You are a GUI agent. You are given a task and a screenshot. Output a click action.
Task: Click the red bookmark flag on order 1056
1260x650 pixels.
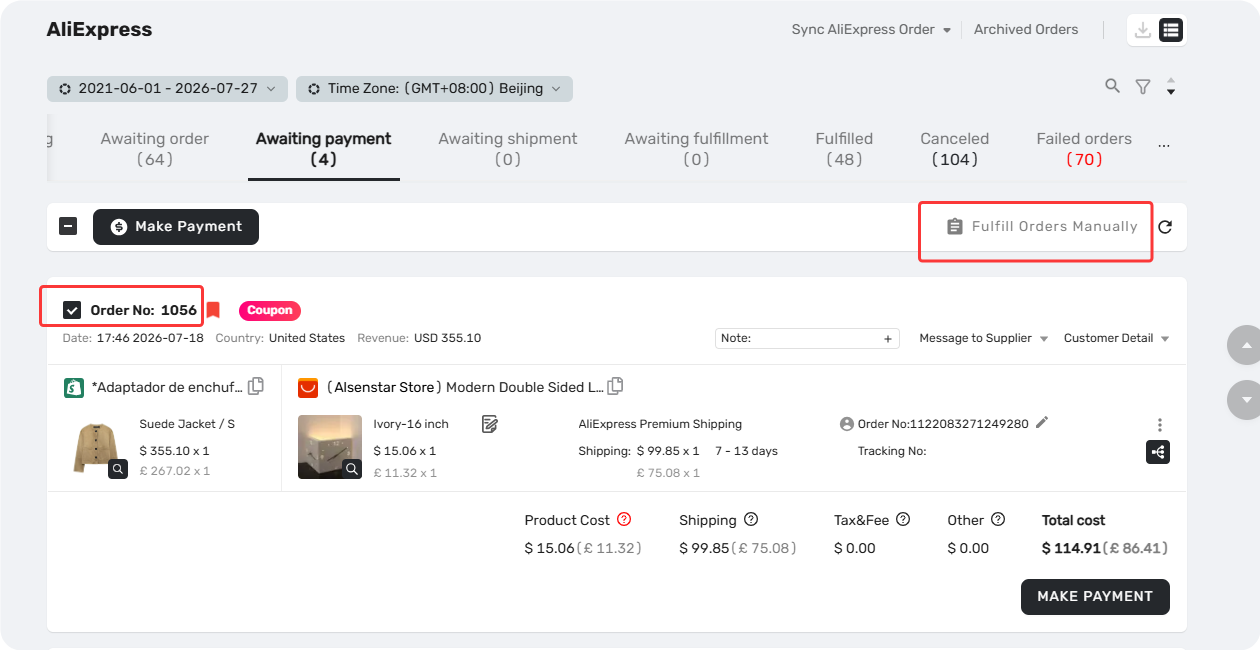tap(213, 310)
